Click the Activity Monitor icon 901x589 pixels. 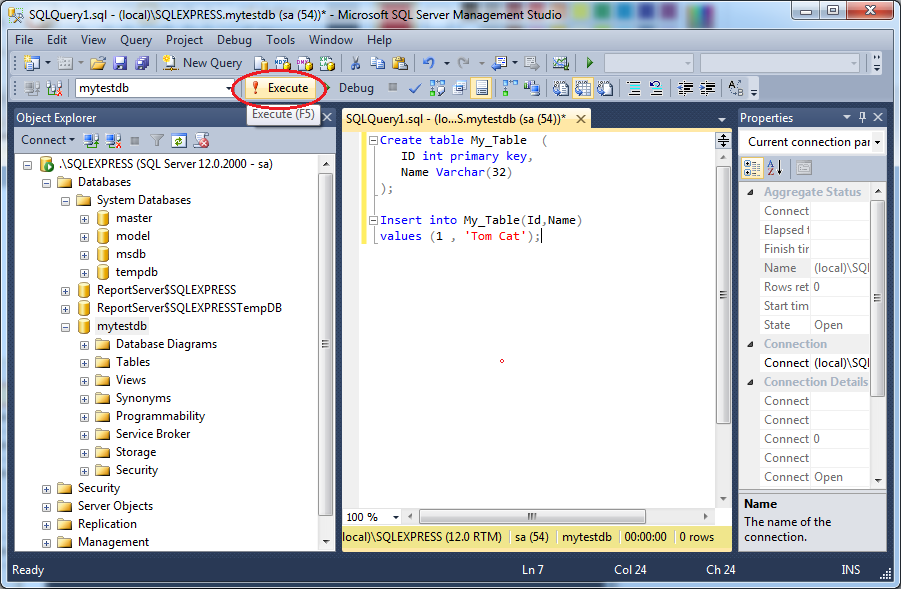click(560, 63)
